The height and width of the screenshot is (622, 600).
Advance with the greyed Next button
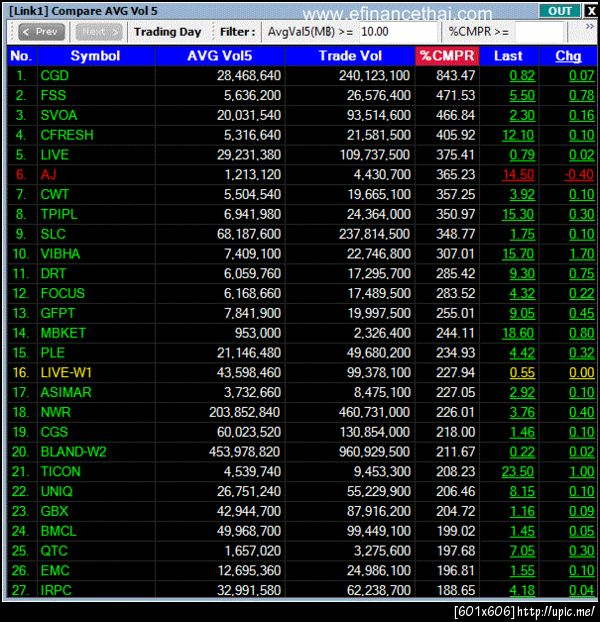tap(99, 32)
